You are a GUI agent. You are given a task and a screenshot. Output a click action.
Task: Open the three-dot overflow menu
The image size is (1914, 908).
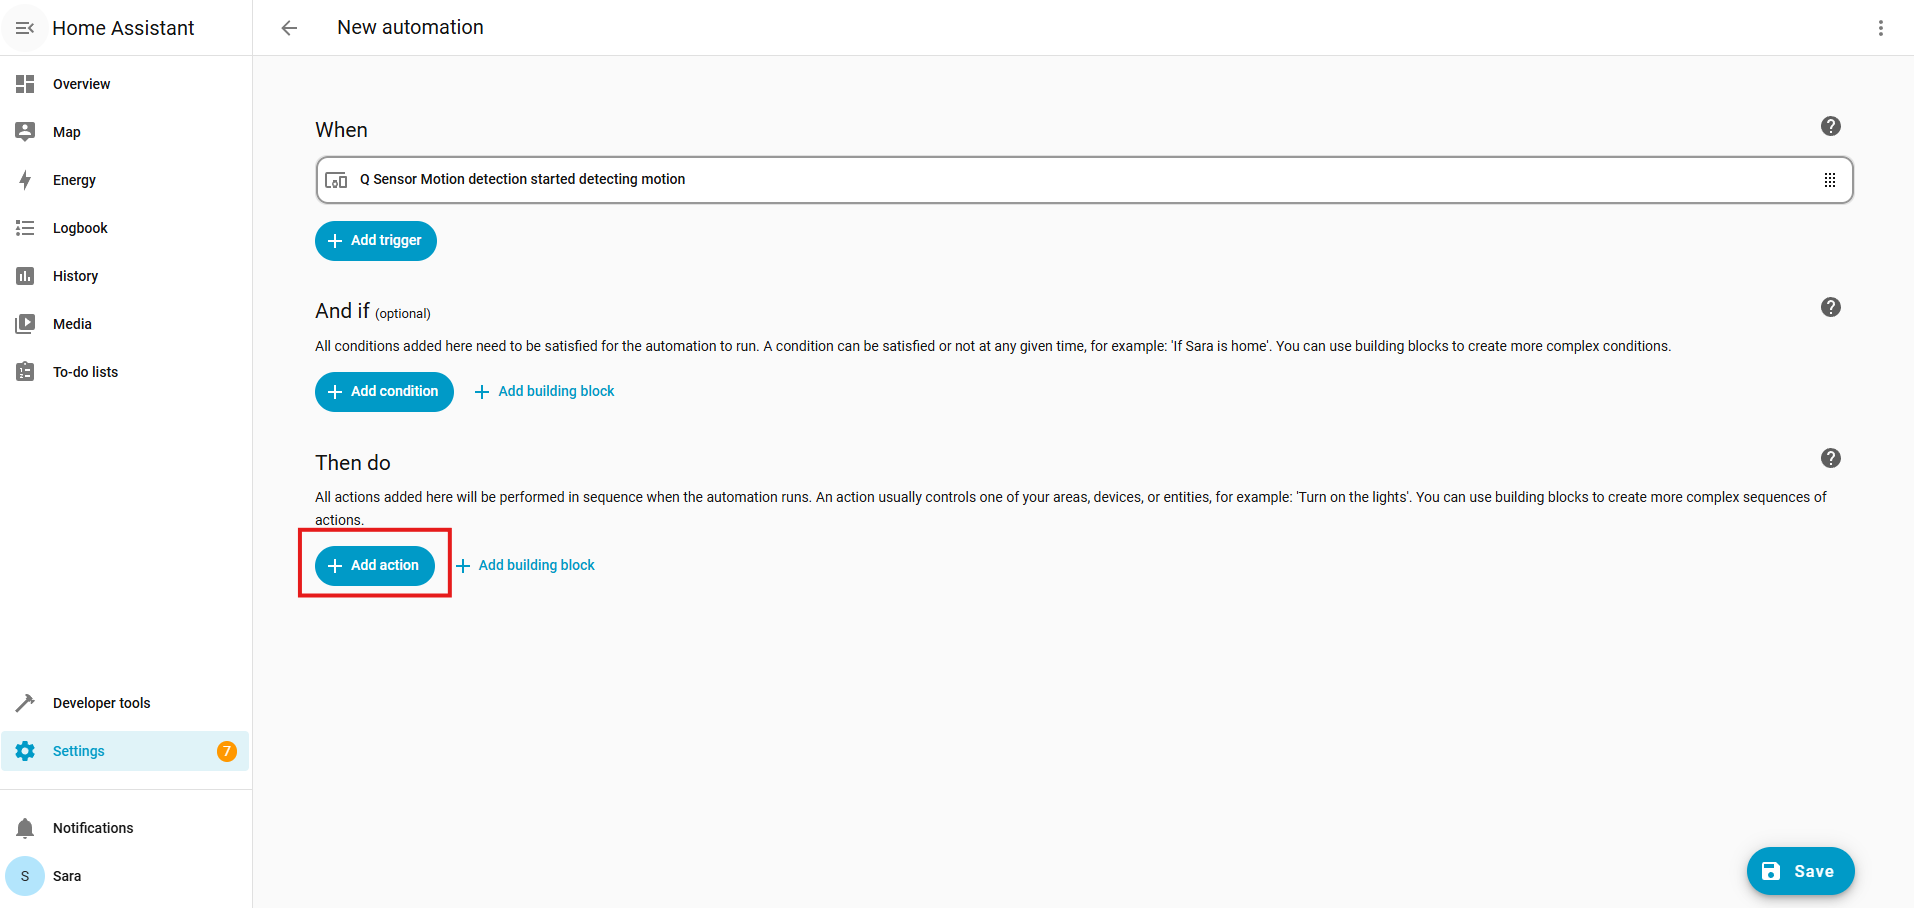(x=1881, y=28)
